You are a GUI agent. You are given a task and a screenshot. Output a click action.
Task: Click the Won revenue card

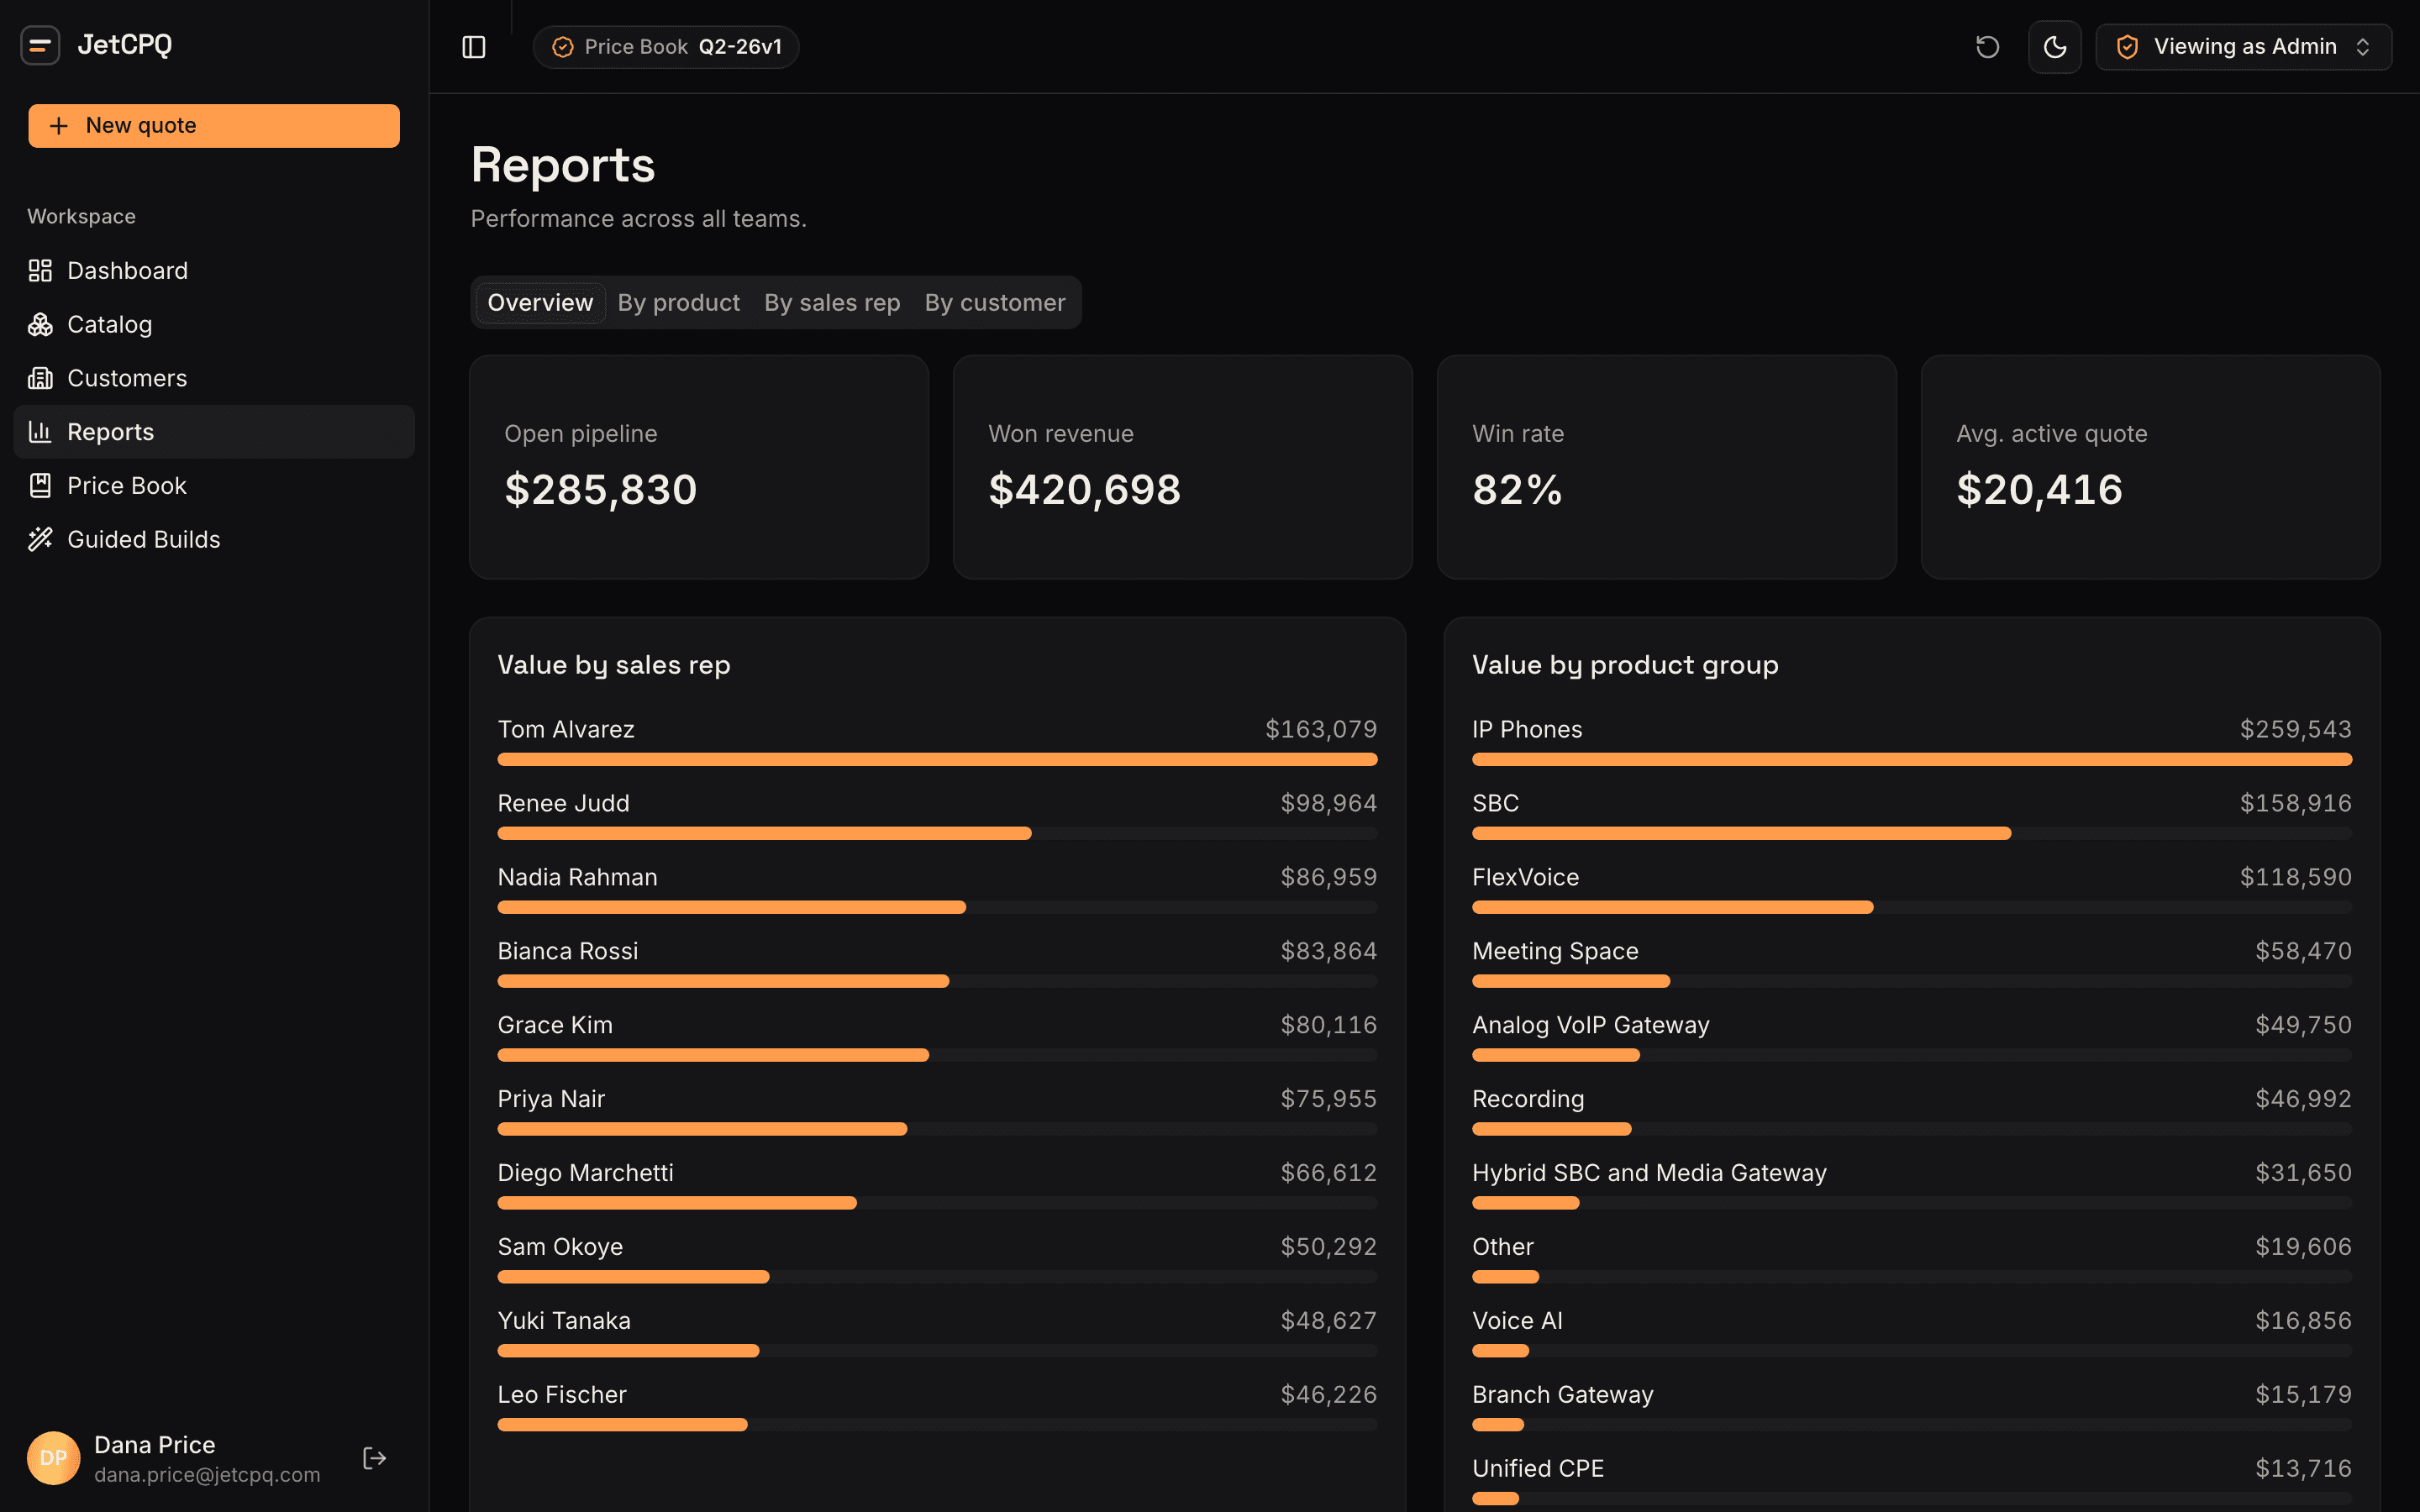1183,467
